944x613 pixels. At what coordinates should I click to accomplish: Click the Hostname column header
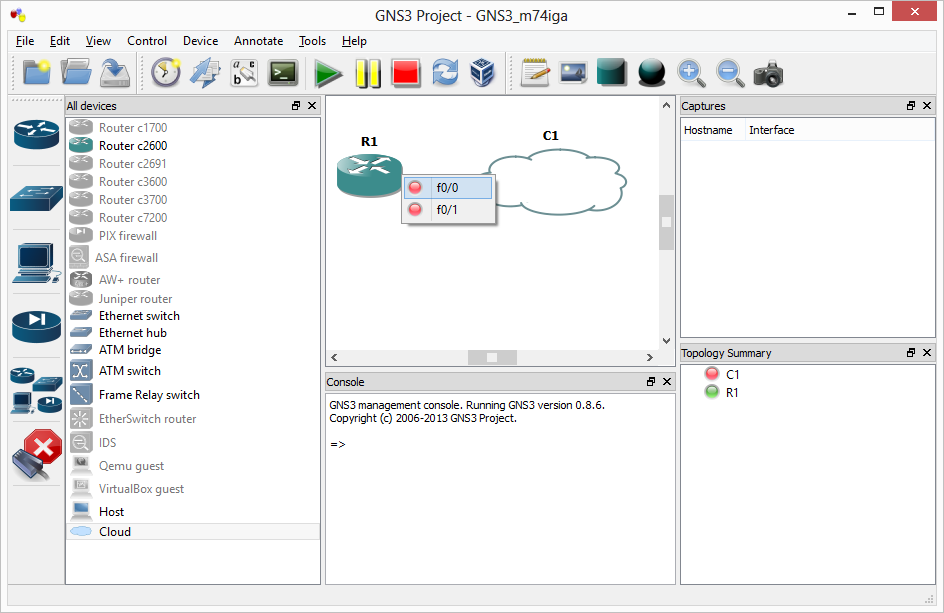tap(713, 130)
